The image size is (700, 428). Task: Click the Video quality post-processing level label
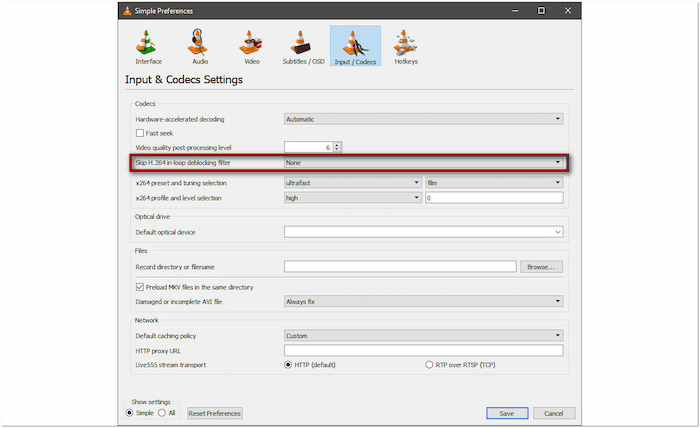tap(183, 148)
